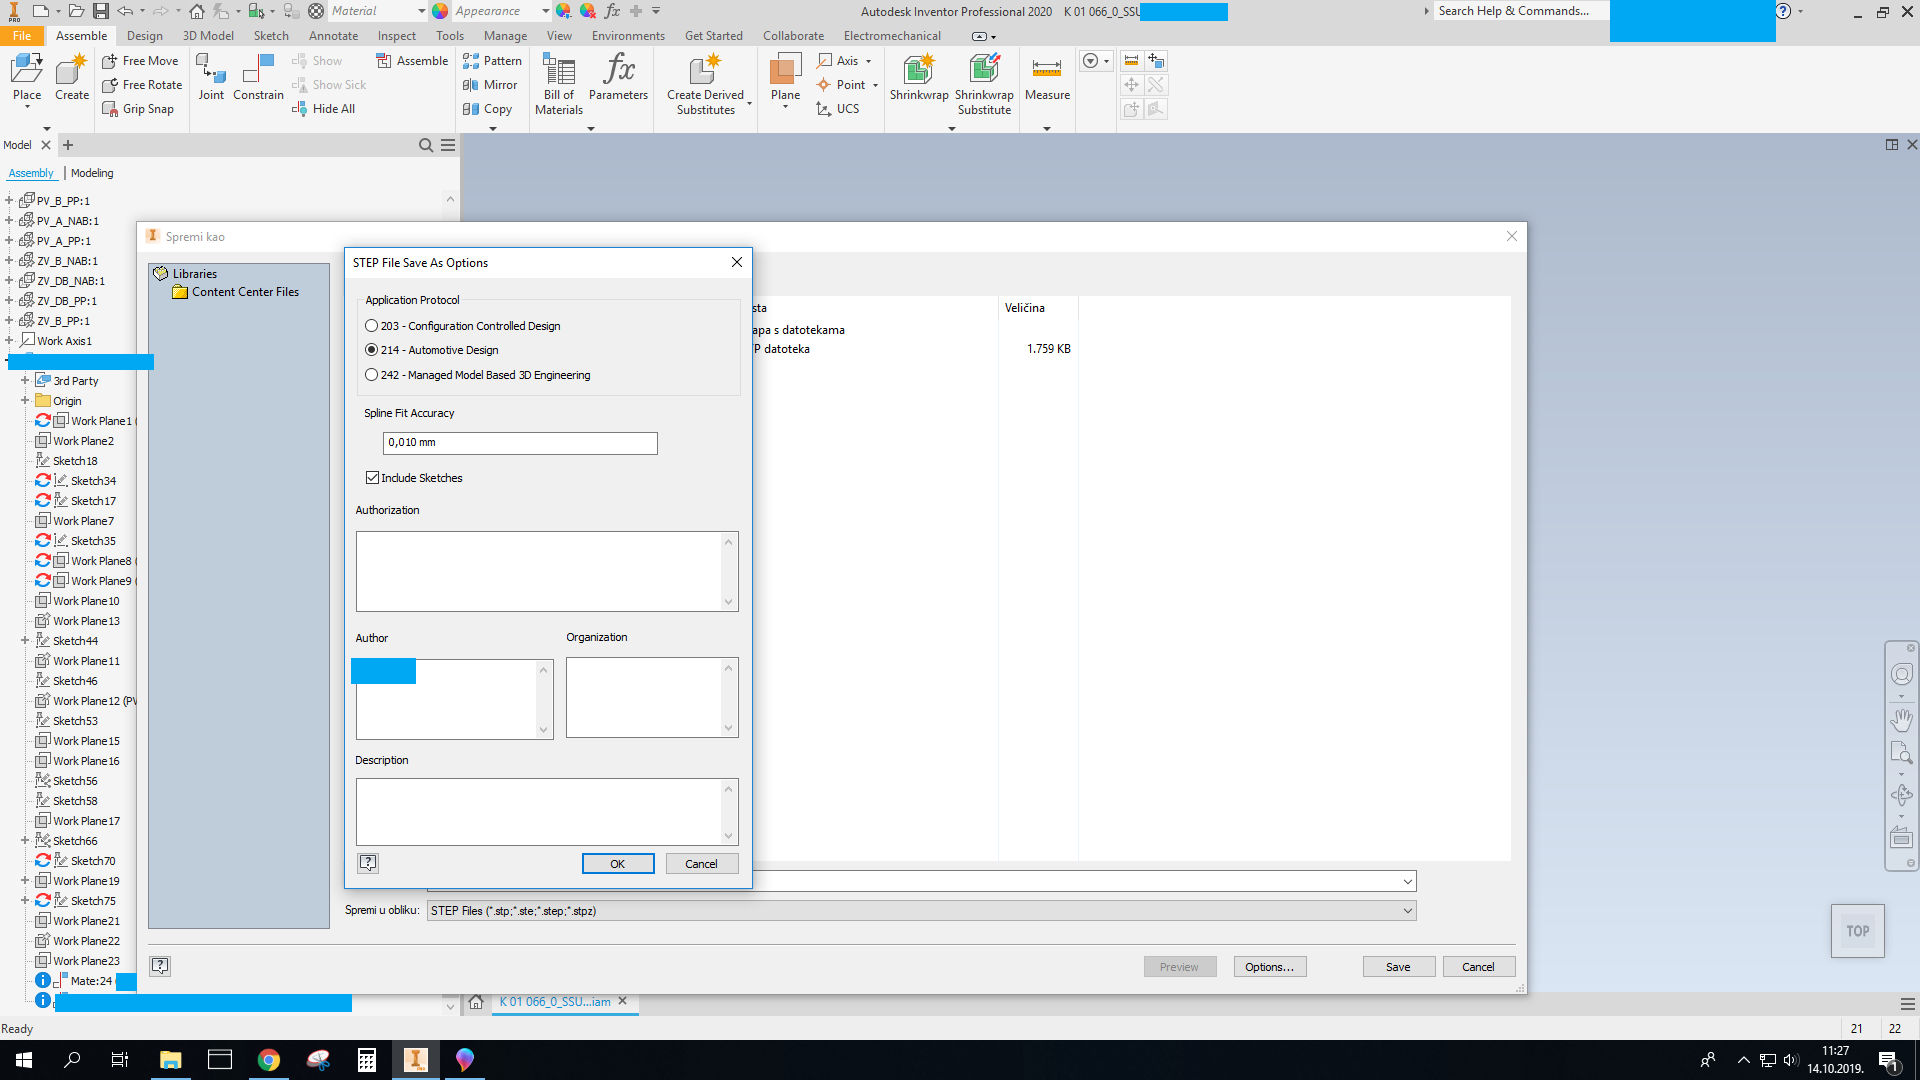Click the Preview button
This screenshot has width=1920, height=1080.
(x=1180, y=966)
